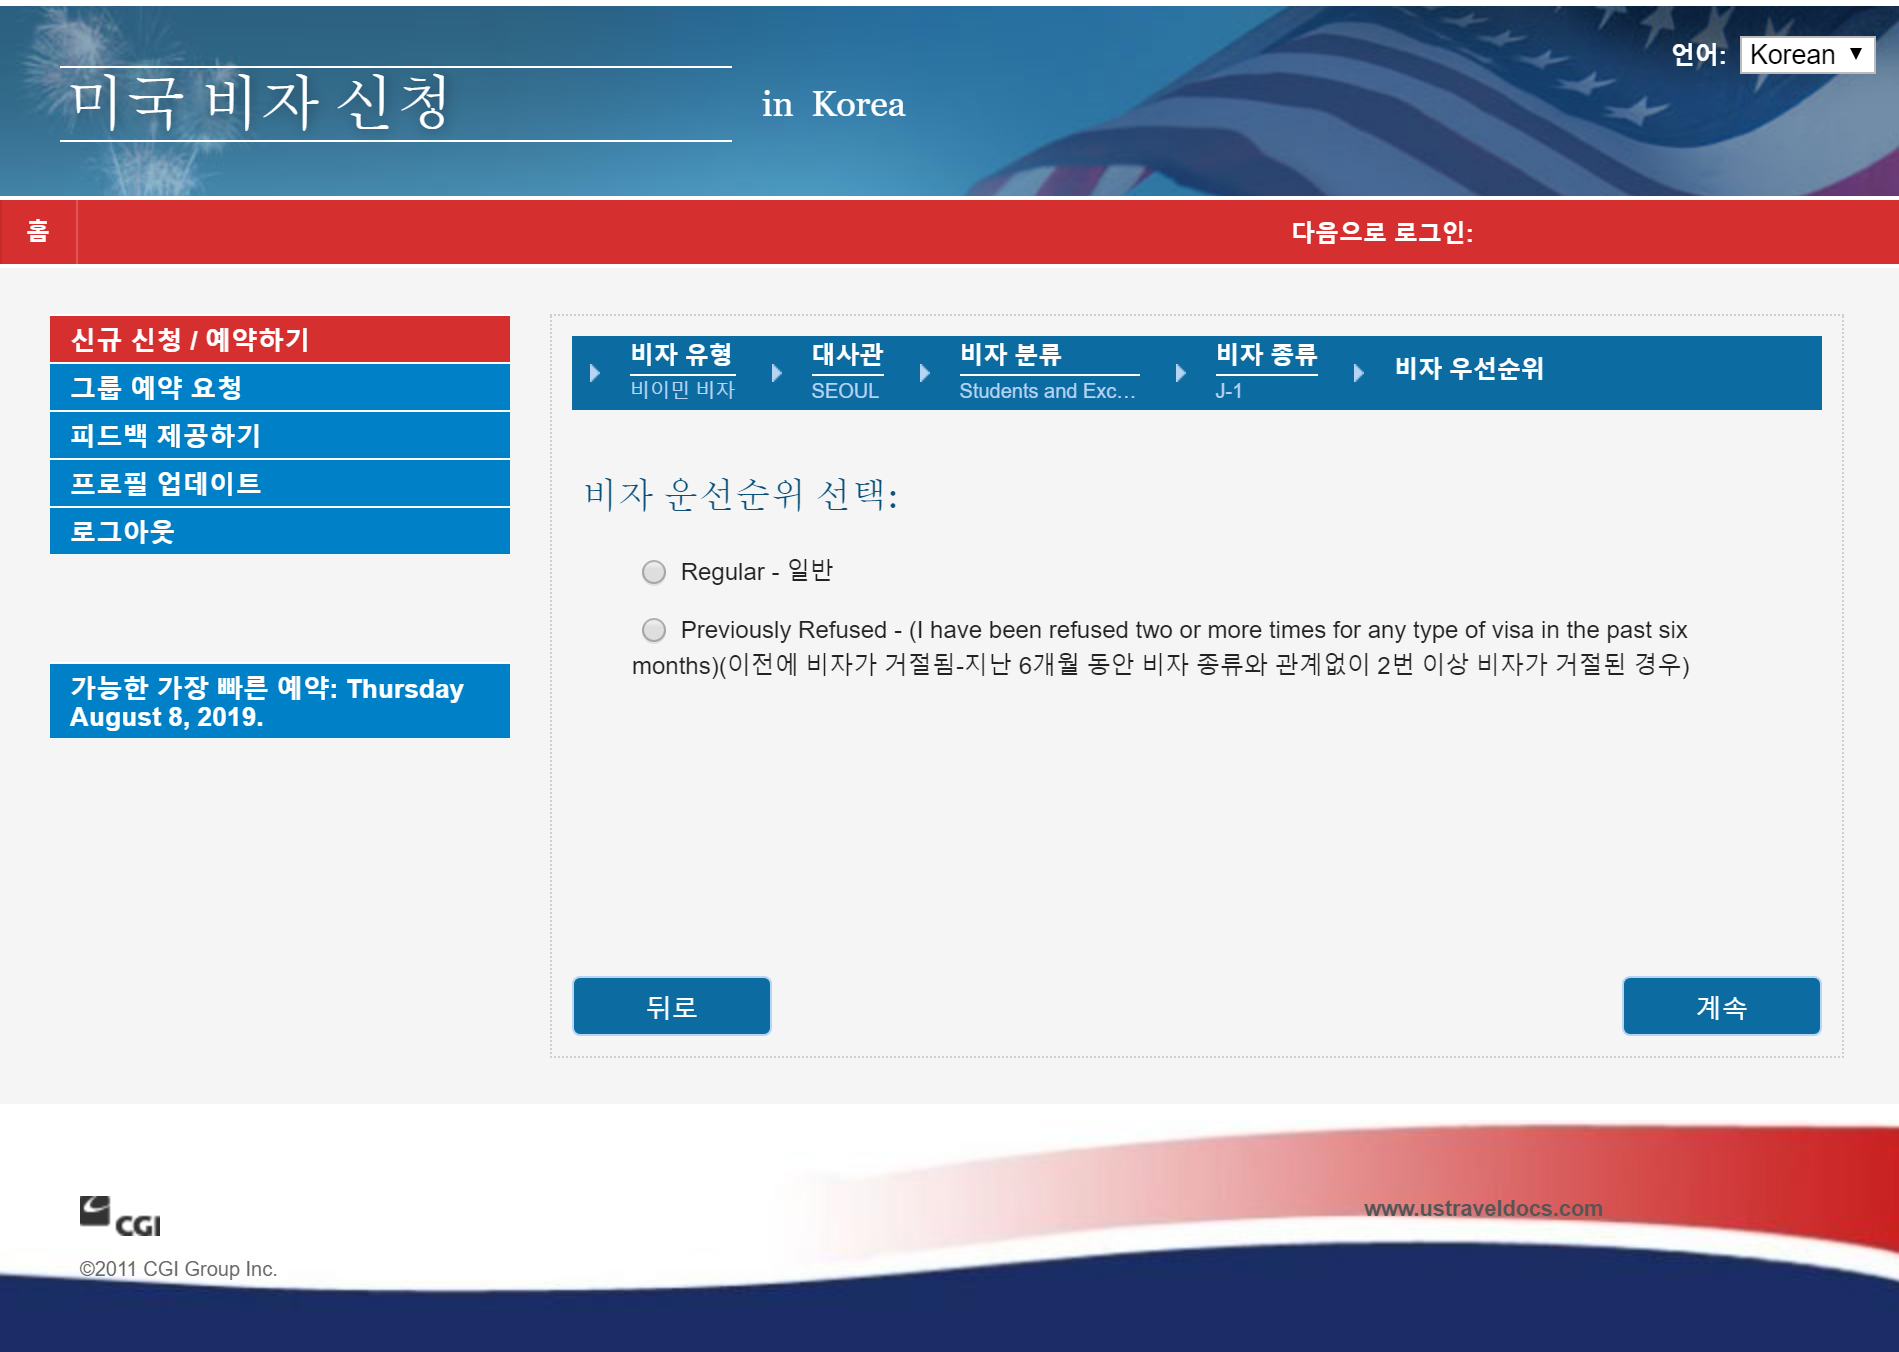Viewport: 1899px width, 1352px height.
Task: Click the 비자 운선순위 선택 heading
Action: click(x=741, y=494)
